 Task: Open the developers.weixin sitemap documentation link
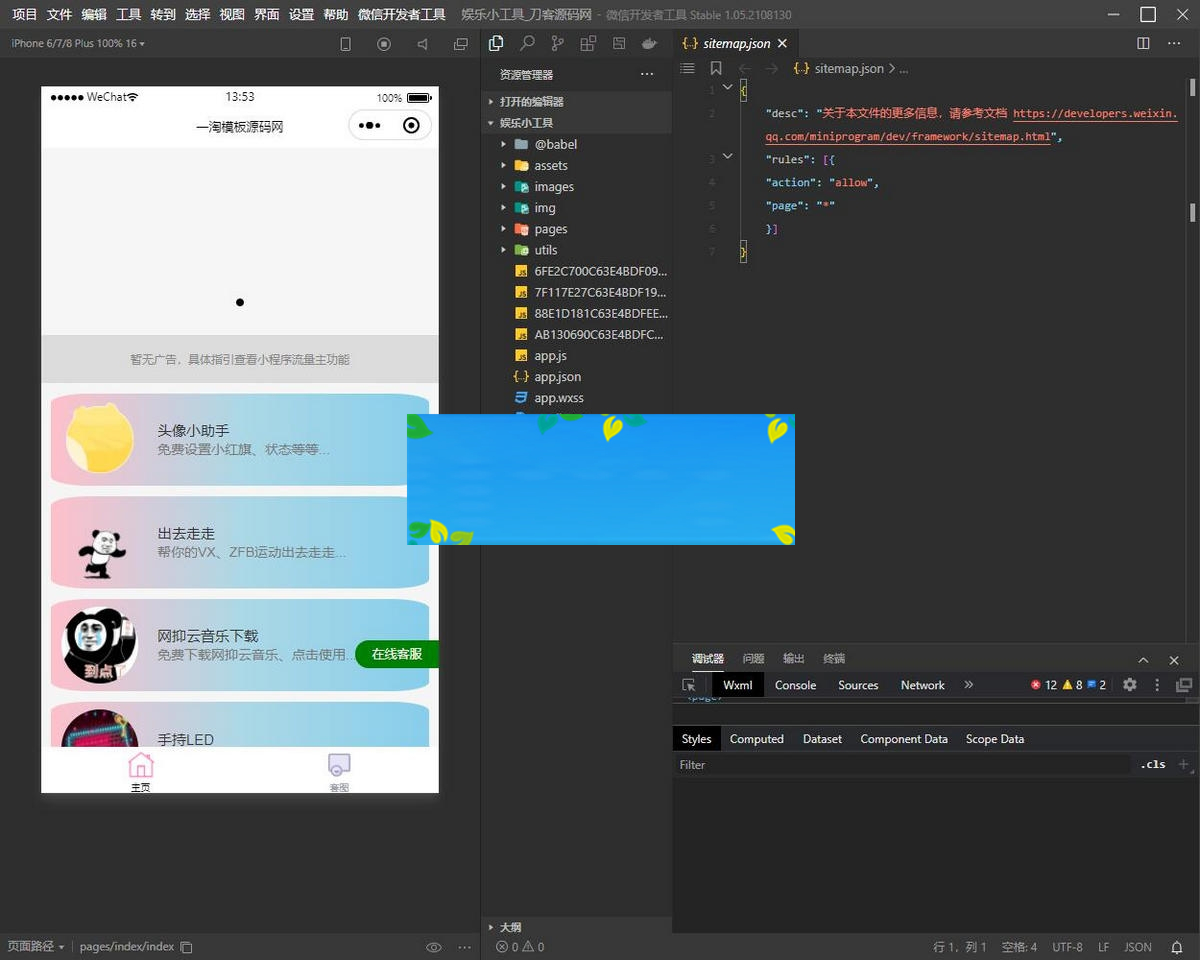coord(1095,114)
